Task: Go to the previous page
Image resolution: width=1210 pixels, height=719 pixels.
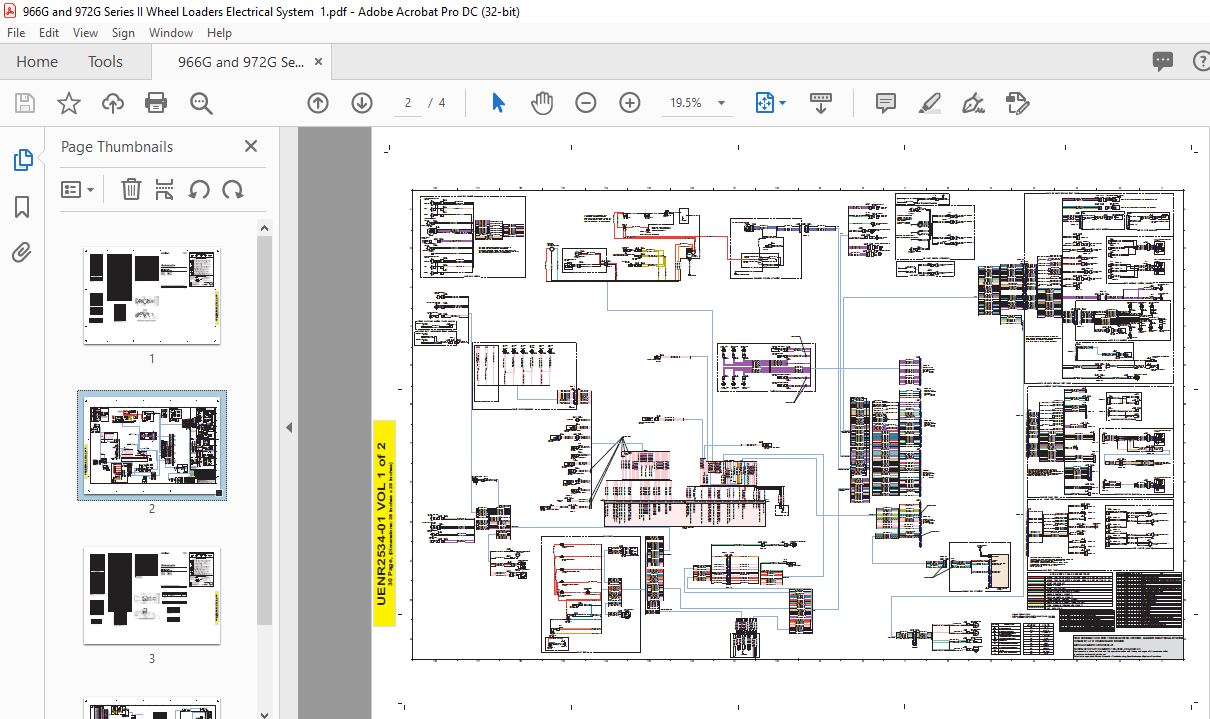Action: 318,103
